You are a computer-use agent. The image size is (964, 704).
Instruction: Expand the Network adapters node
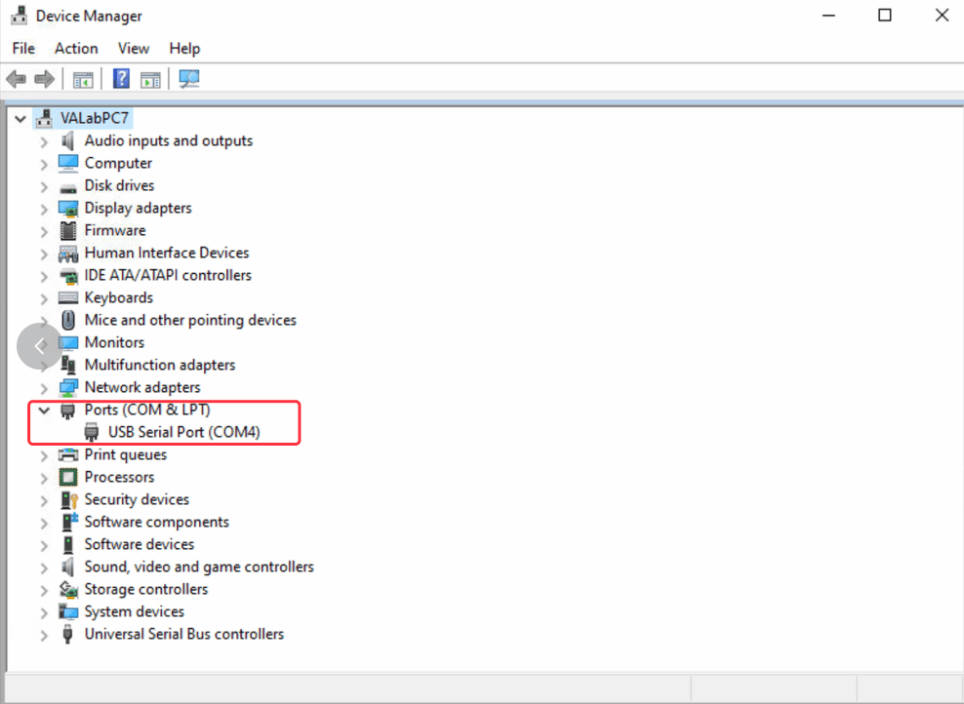pyautogui.click(x=43, y=388)
